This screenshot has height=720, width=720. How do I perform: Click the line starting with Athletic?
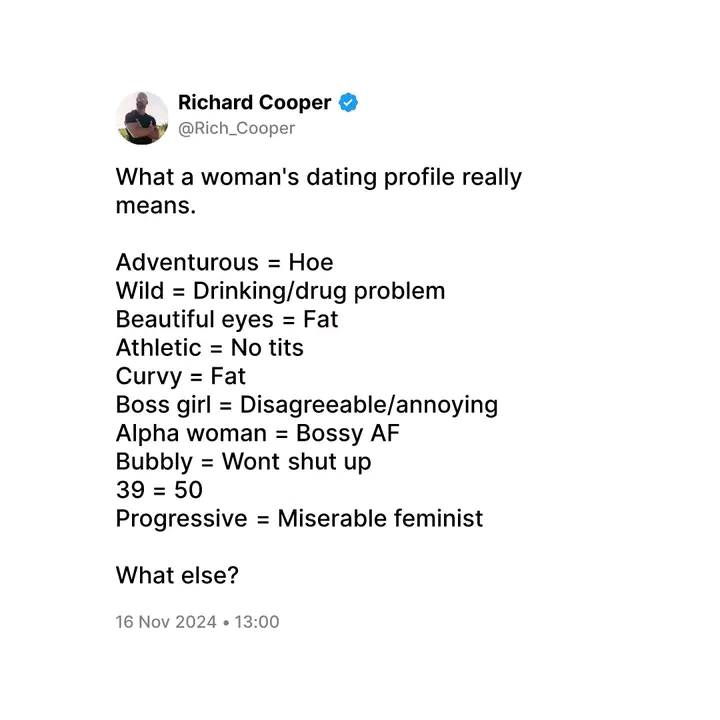point(210,348)
